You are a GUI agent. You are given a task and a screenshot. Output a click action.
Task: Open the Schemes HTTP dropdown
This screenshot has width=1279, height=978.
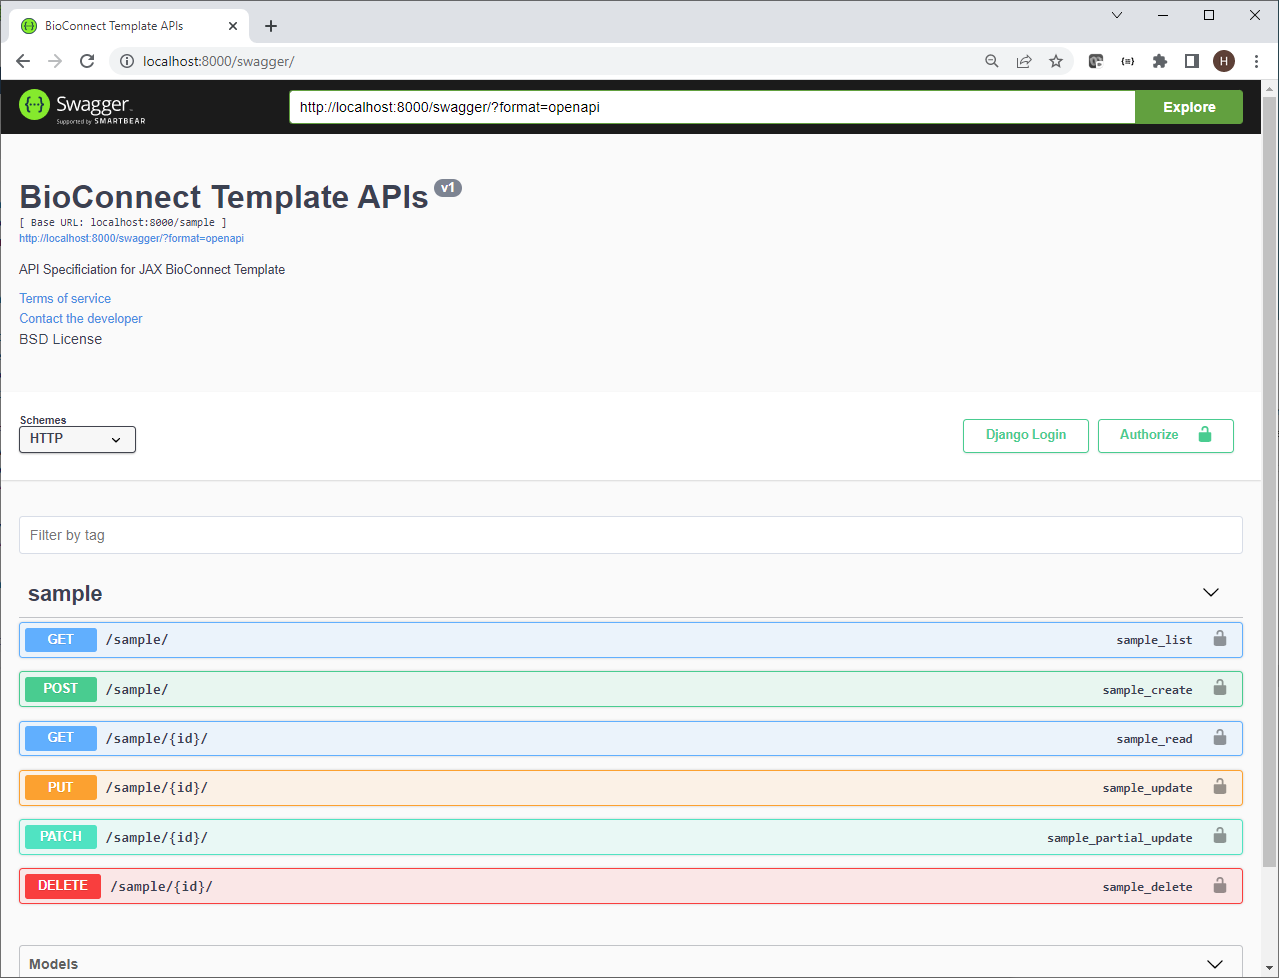click(x=77, y=439)
